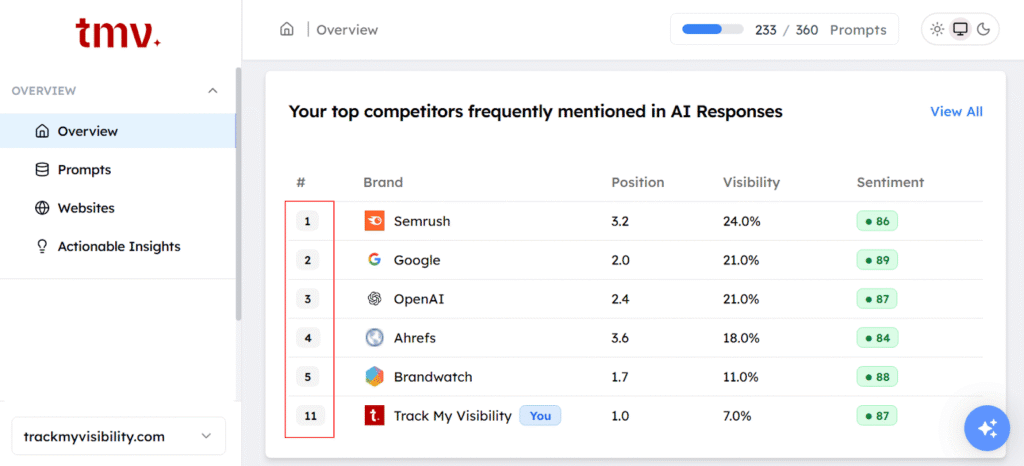The width and height of the screenshot is (1024, 466).
Task: Click the rank 4 badge
Action: pyautogui.click(x=308, y=338)
